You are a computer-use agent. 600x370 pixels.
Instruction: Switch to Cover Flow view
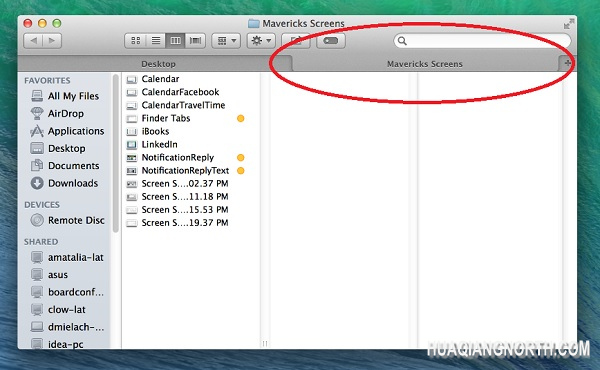196,41
